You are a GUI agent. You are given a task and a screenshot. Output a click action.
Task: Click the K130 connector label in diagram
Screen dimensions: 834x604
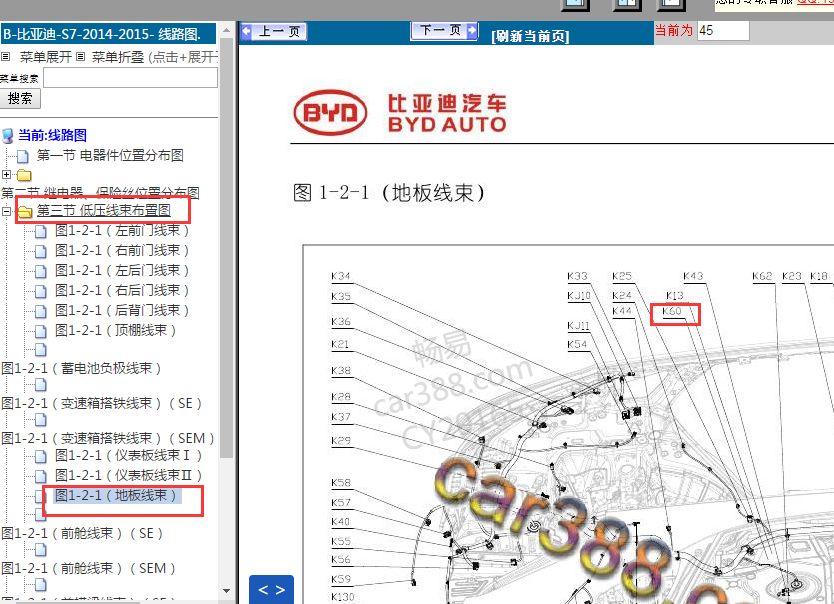[343, 597]
